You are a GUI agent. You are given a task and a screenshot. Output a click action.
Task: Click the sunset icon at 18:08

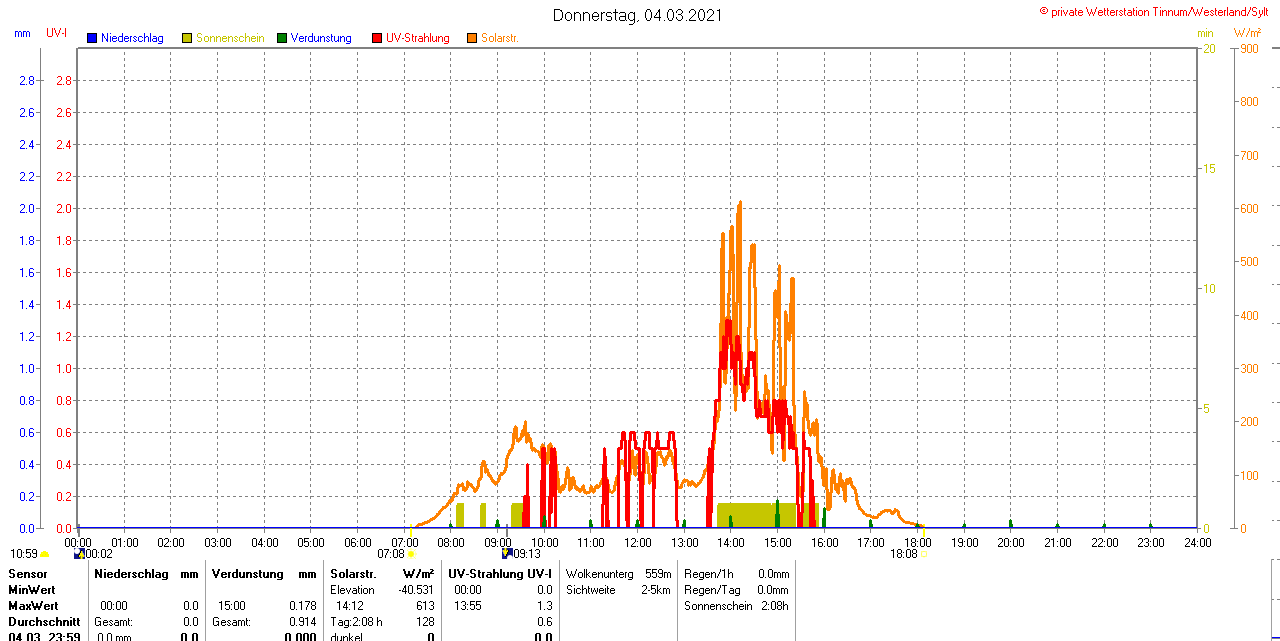click(x=923, y=553)
